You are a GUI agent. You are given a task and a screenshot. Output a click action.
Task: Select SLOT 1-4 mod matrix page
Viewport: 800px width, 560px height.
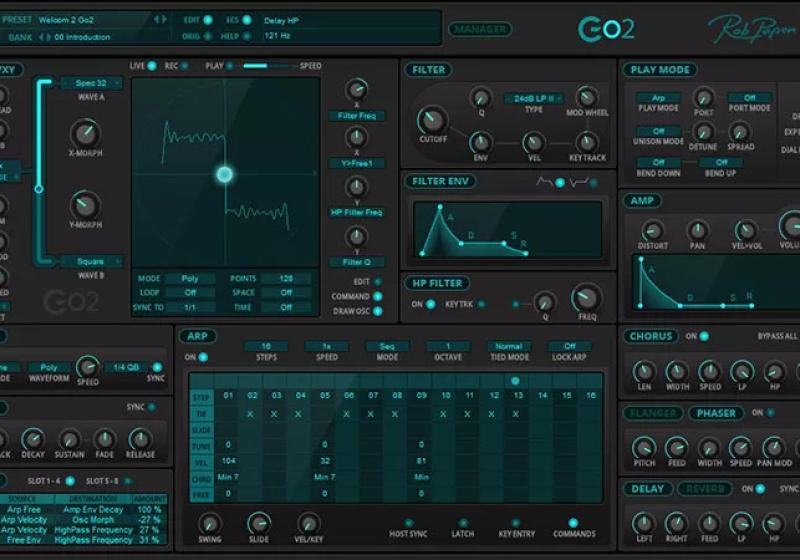click(70, 481)
